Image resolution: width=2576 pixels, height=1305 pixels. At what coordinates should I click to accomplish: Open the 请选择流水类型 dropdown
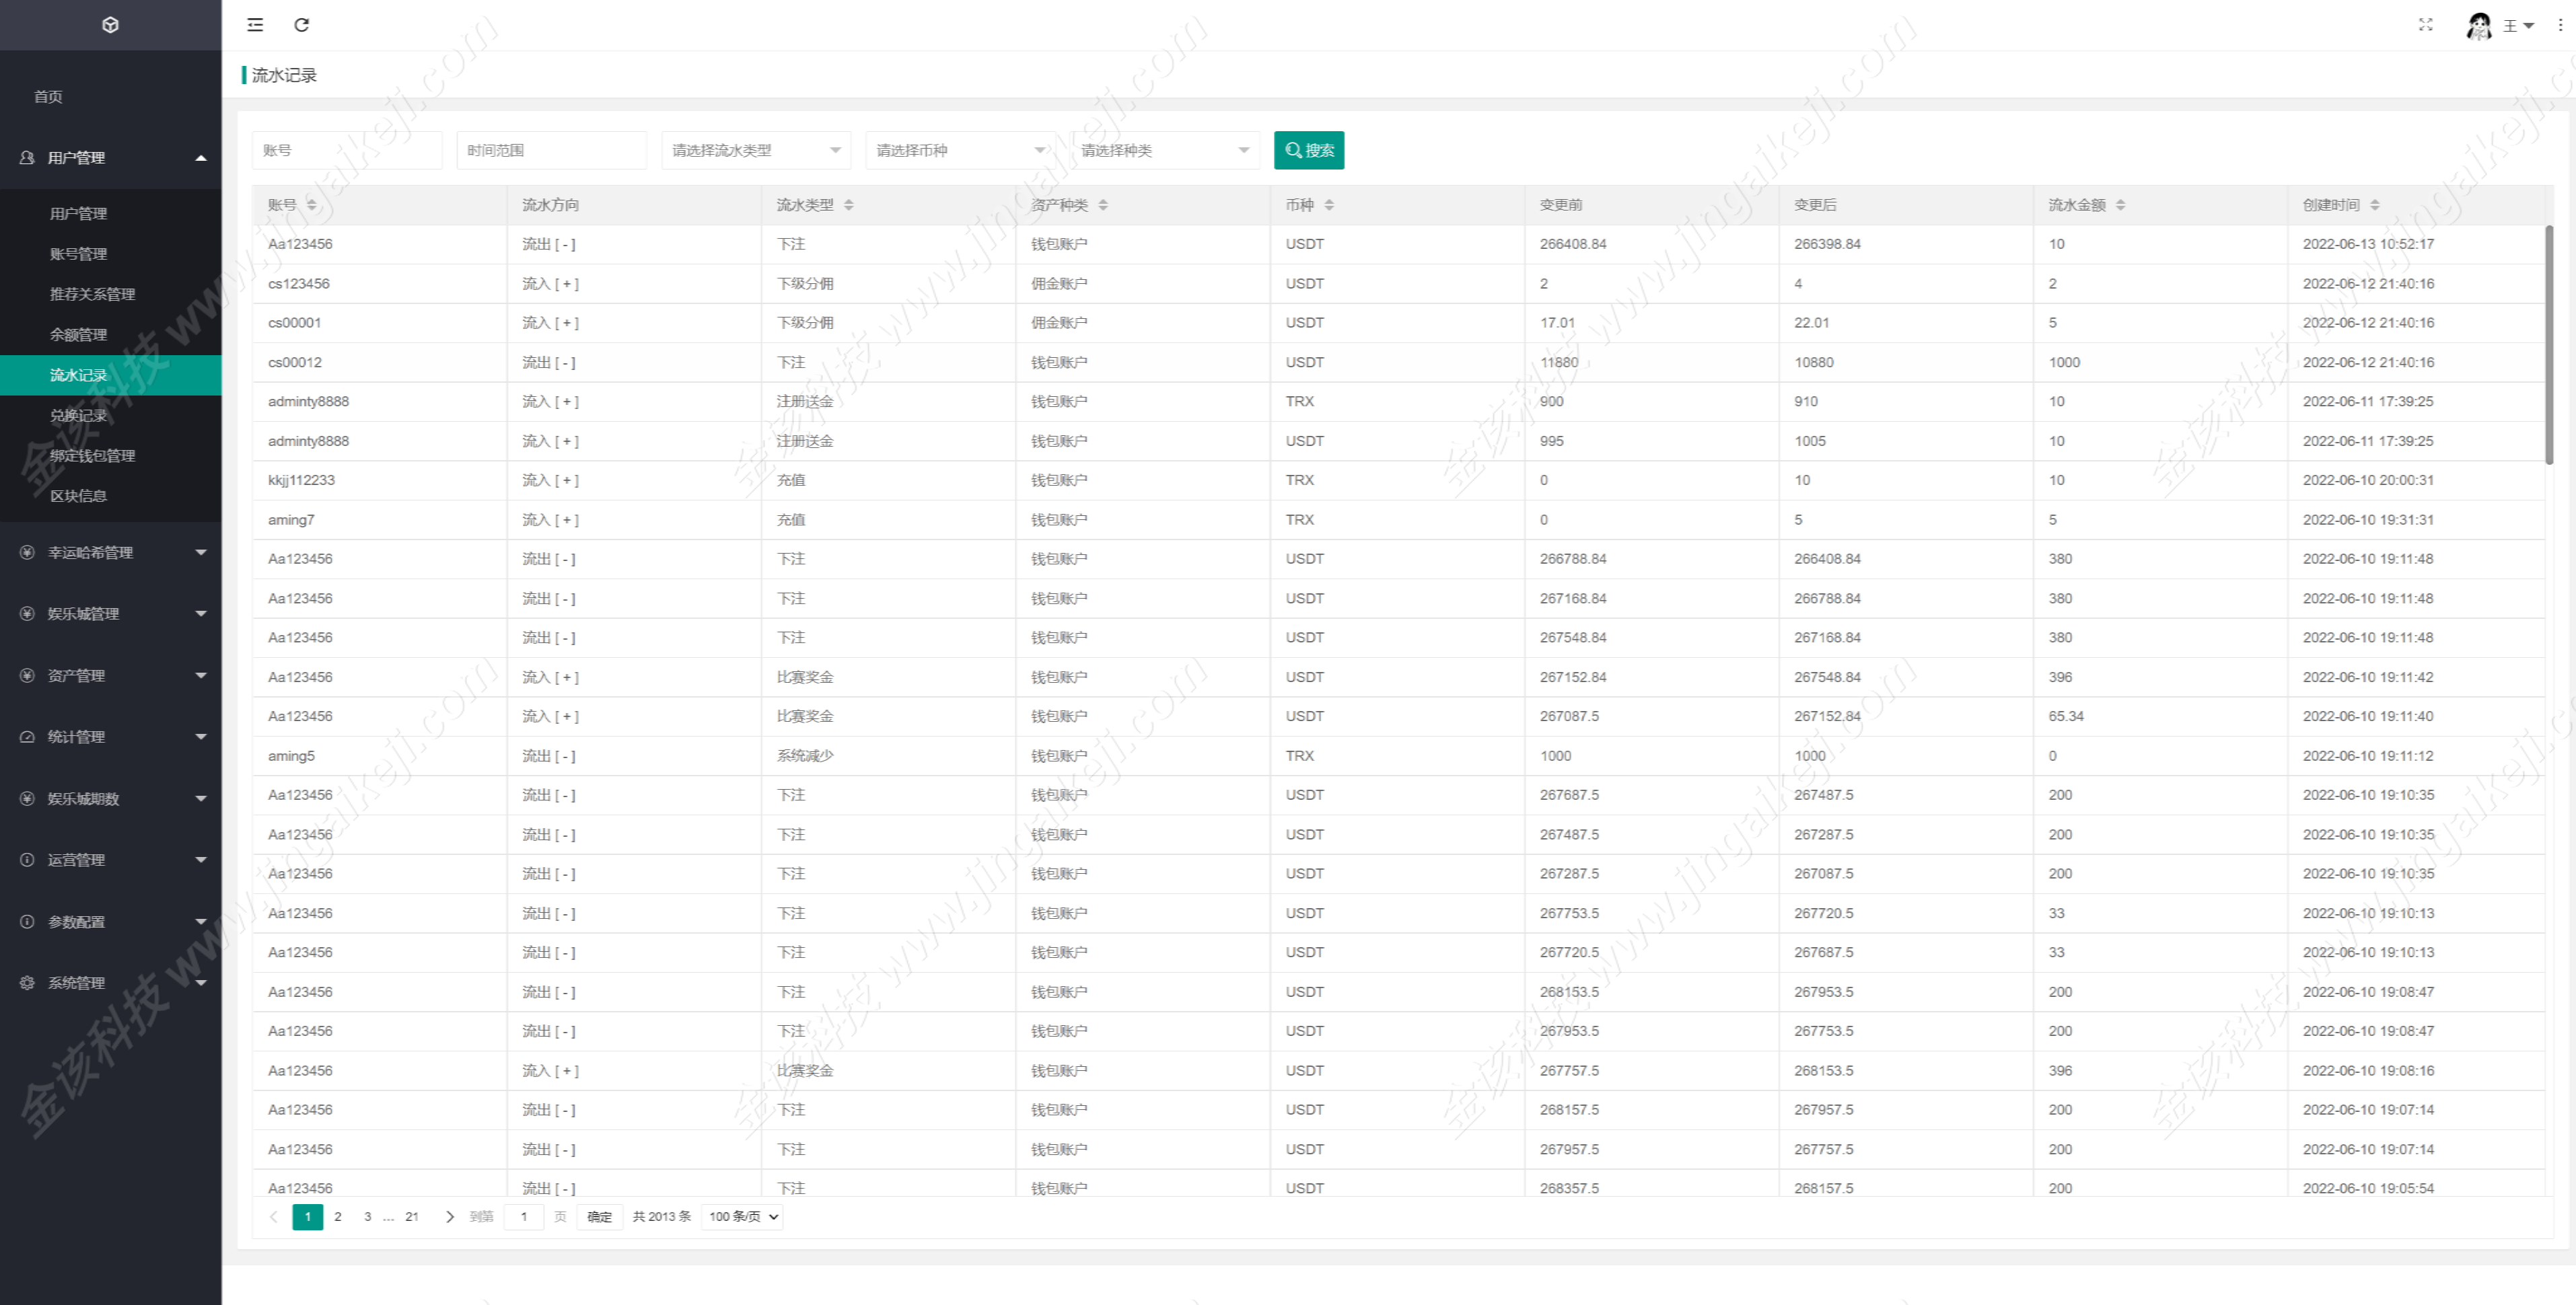click(x=756, y=151)
